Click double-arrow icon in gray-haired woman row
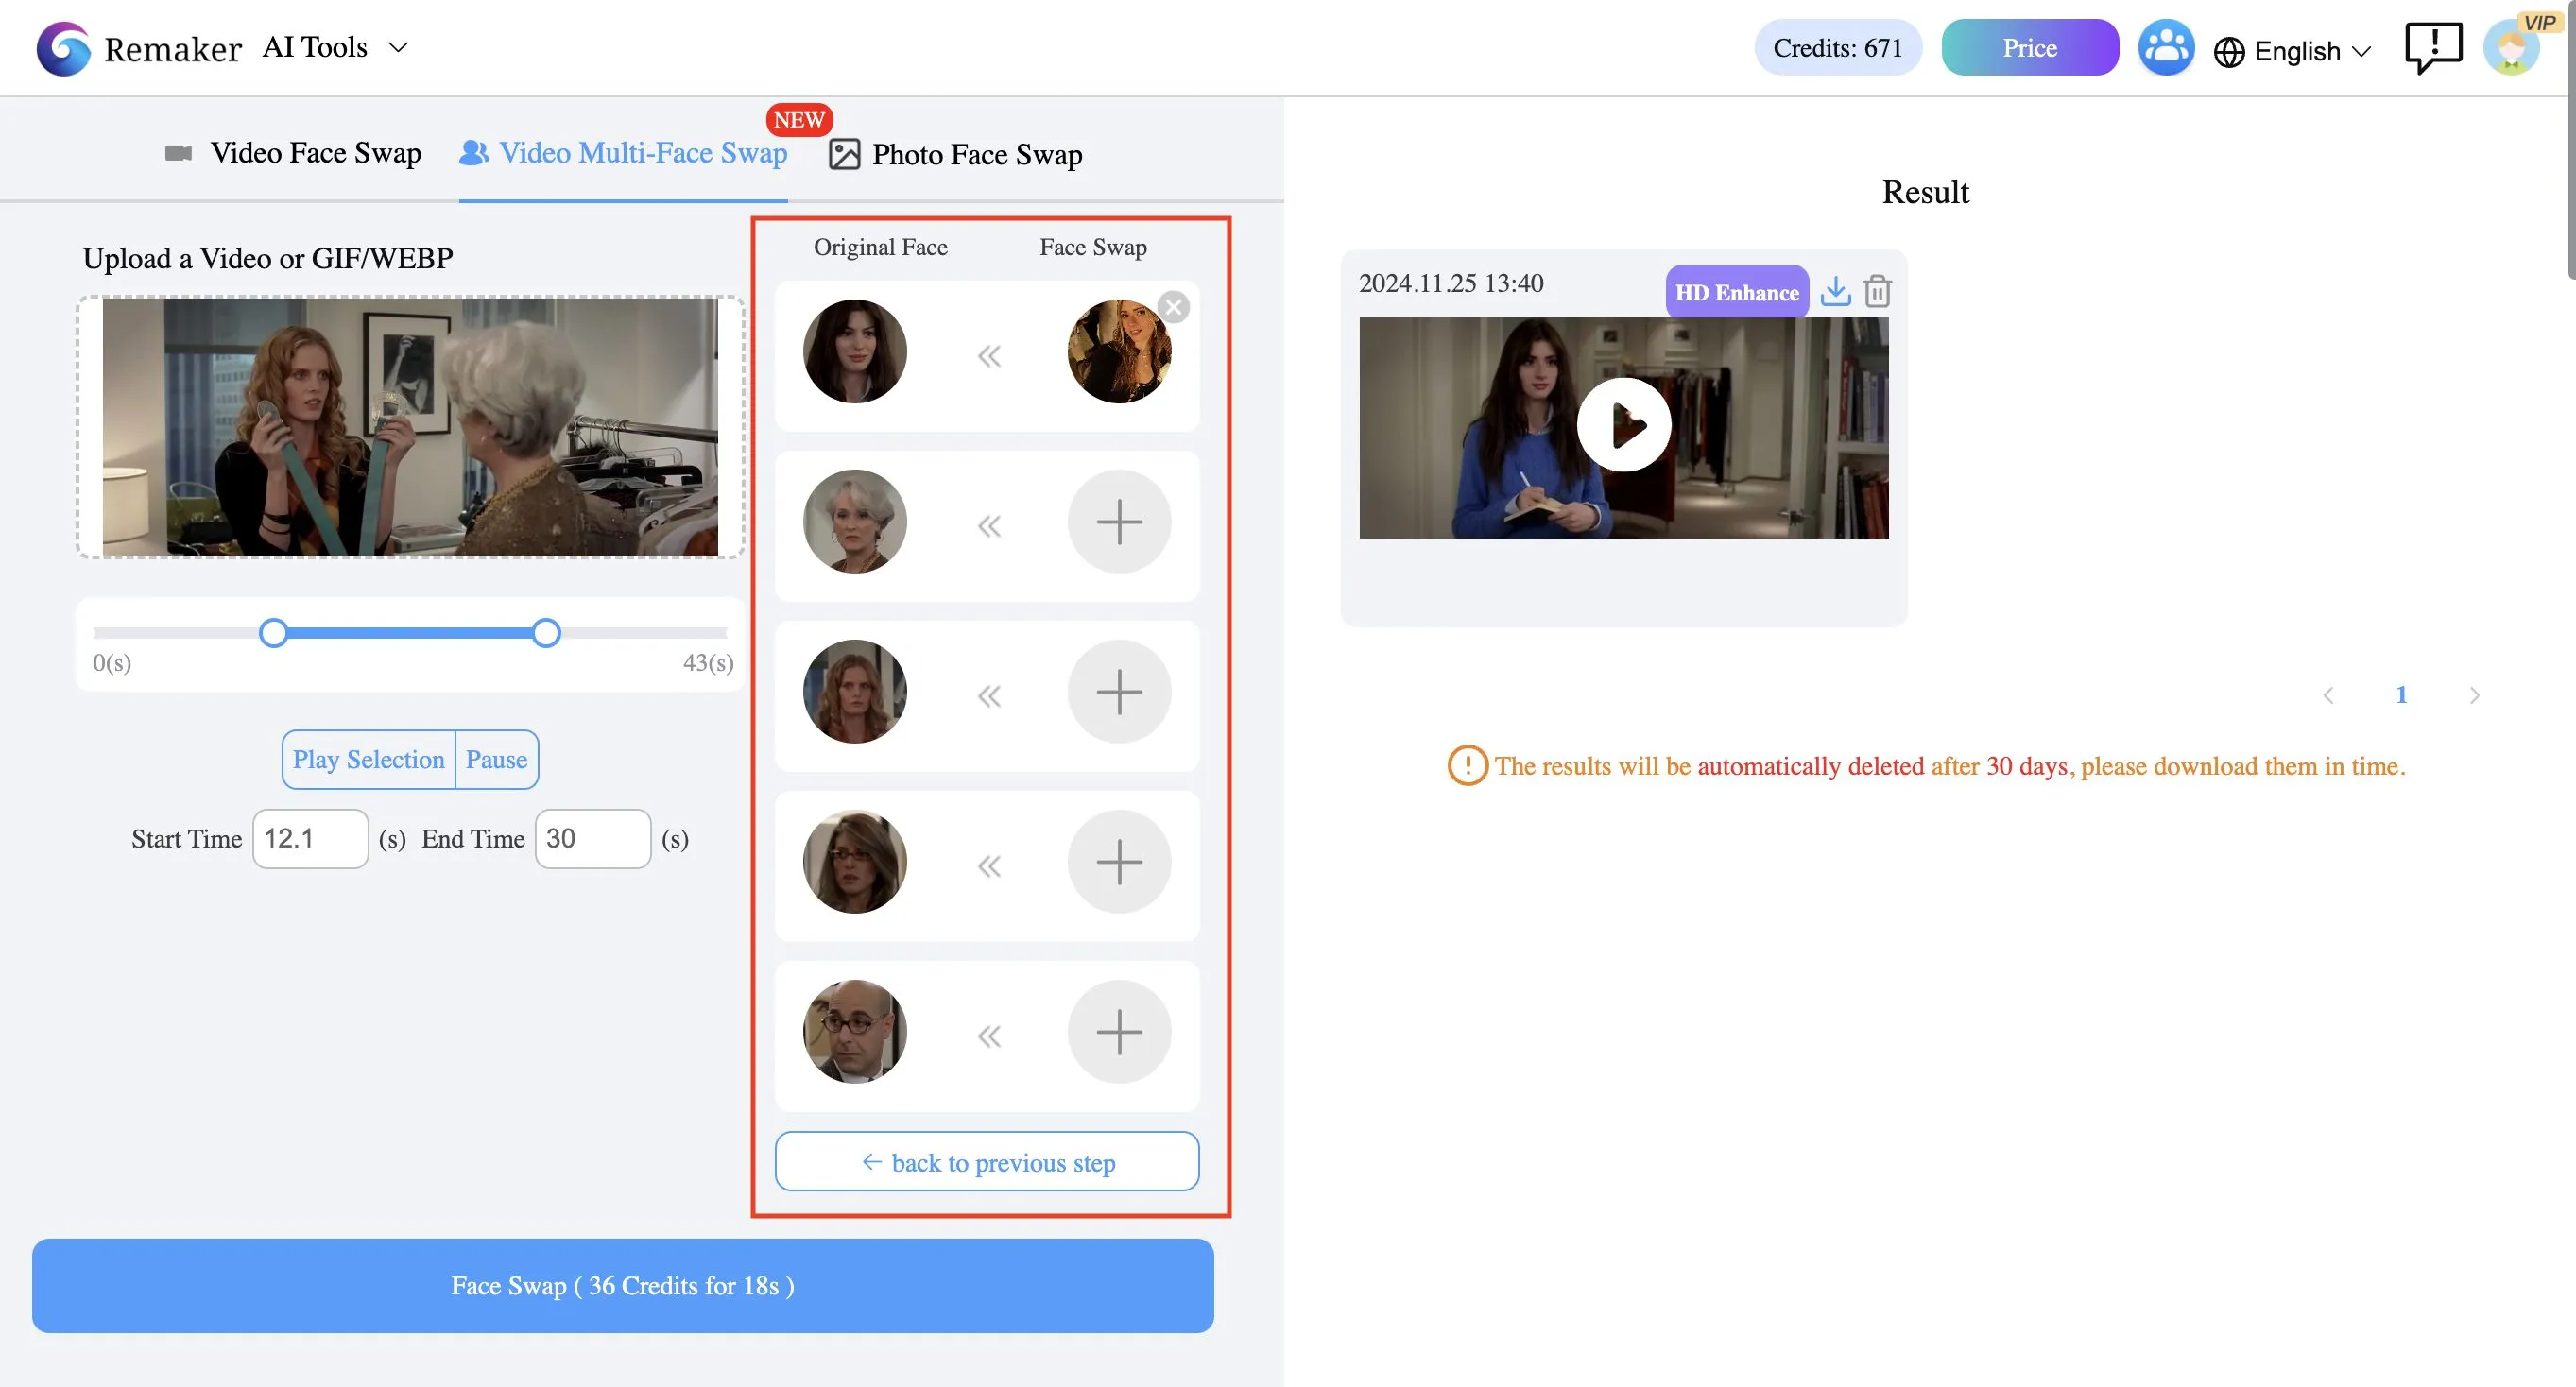 click(989, 526)
